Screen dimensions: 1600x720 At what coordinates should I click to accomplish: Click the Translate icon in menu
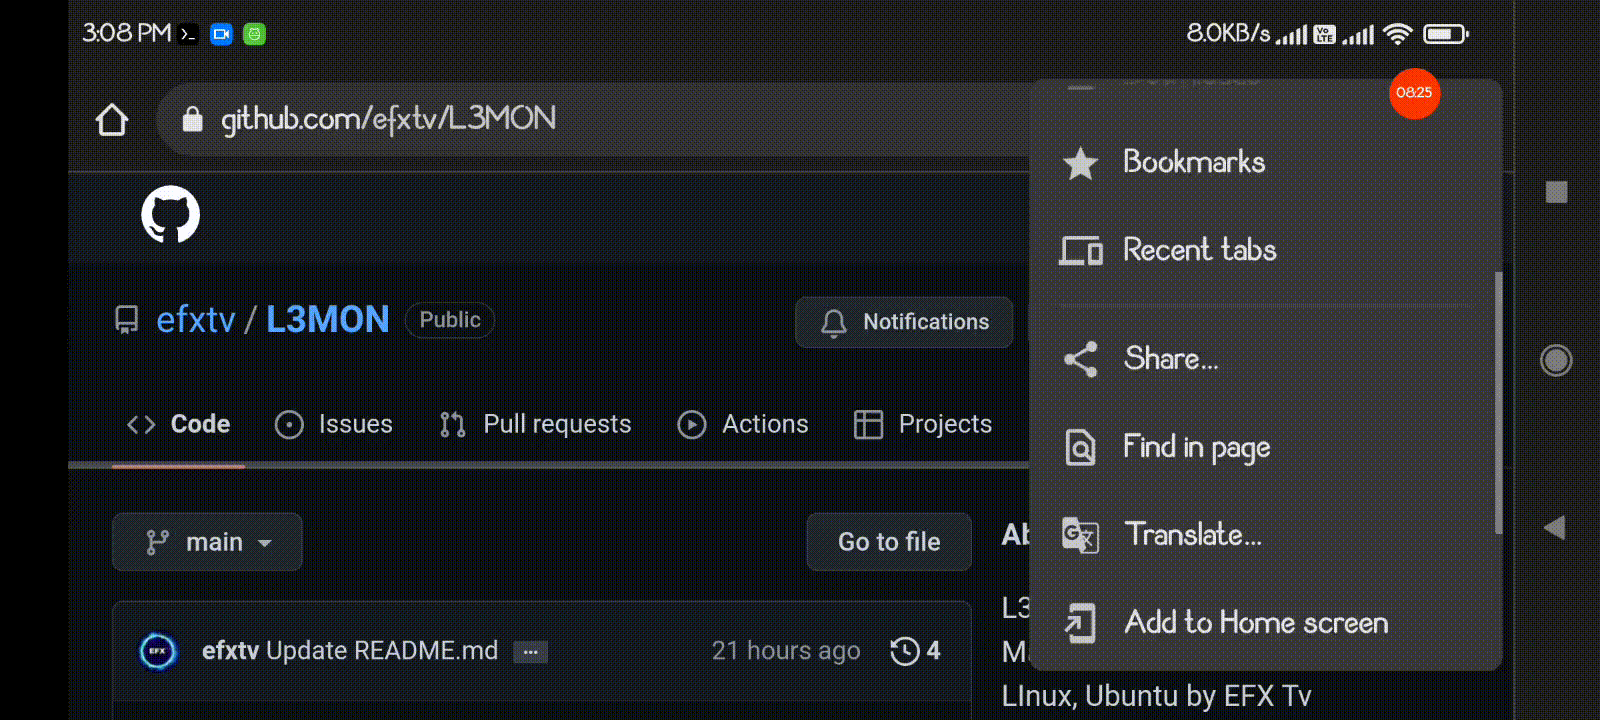pyautogui.click(x=1080, y=535)
